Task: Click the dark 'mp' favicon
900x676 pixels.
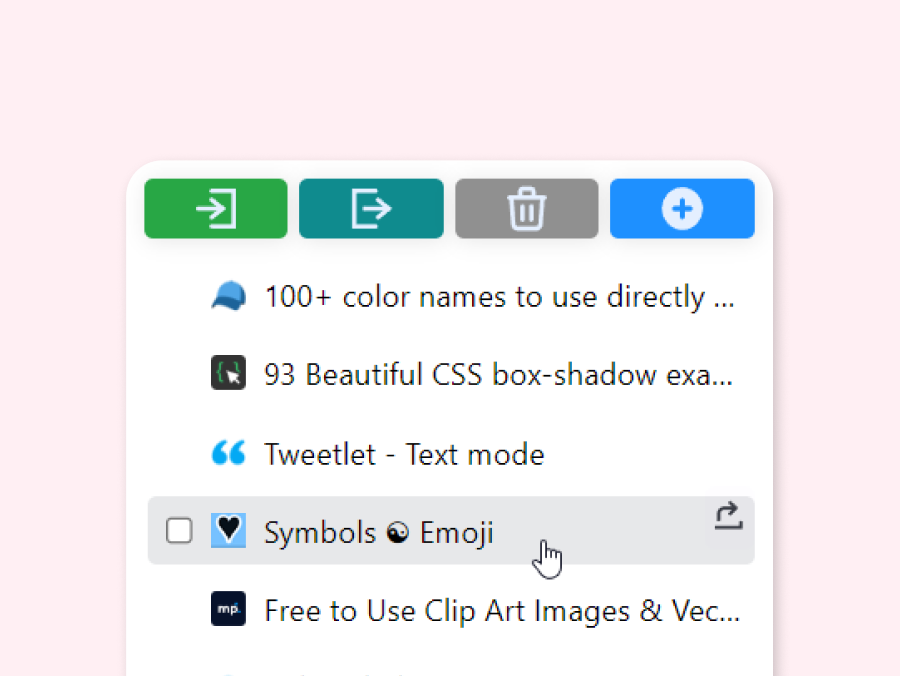Action: tap(228, 608)
